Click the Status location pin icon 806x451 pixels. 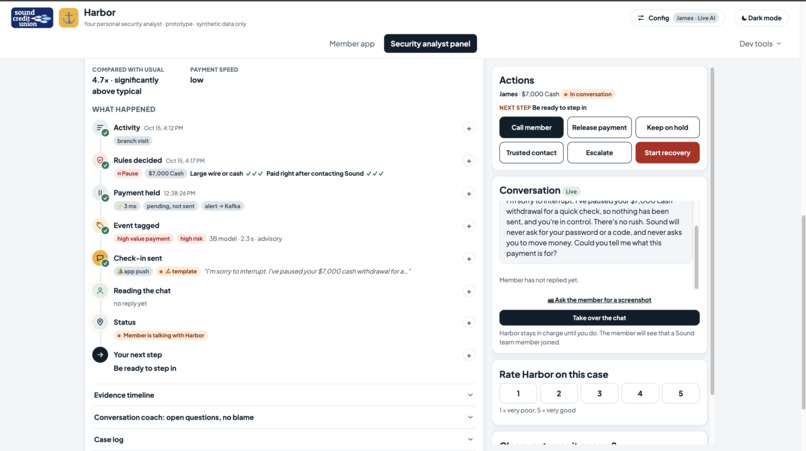pyautogui.click(x=100, y=322)
